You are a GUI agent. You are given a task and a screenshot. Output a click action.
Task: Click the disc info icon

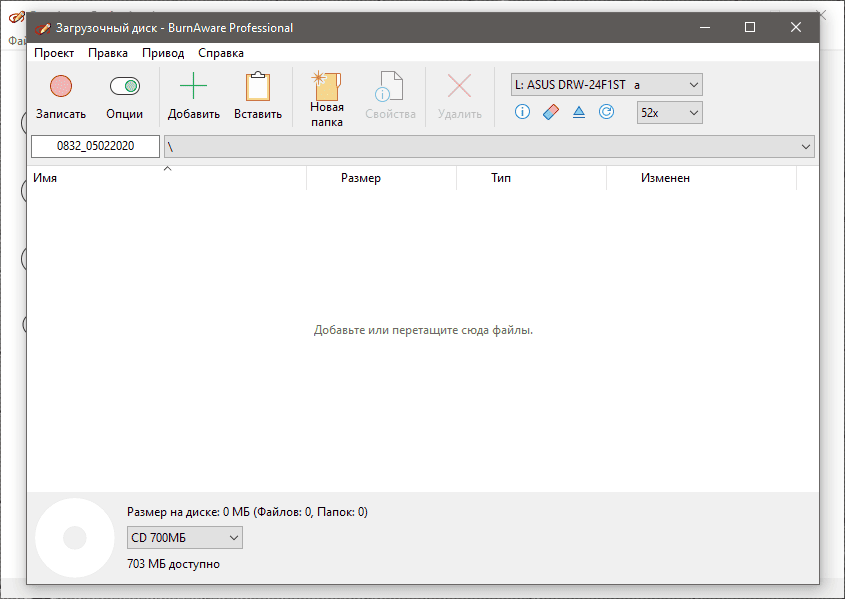522,112
